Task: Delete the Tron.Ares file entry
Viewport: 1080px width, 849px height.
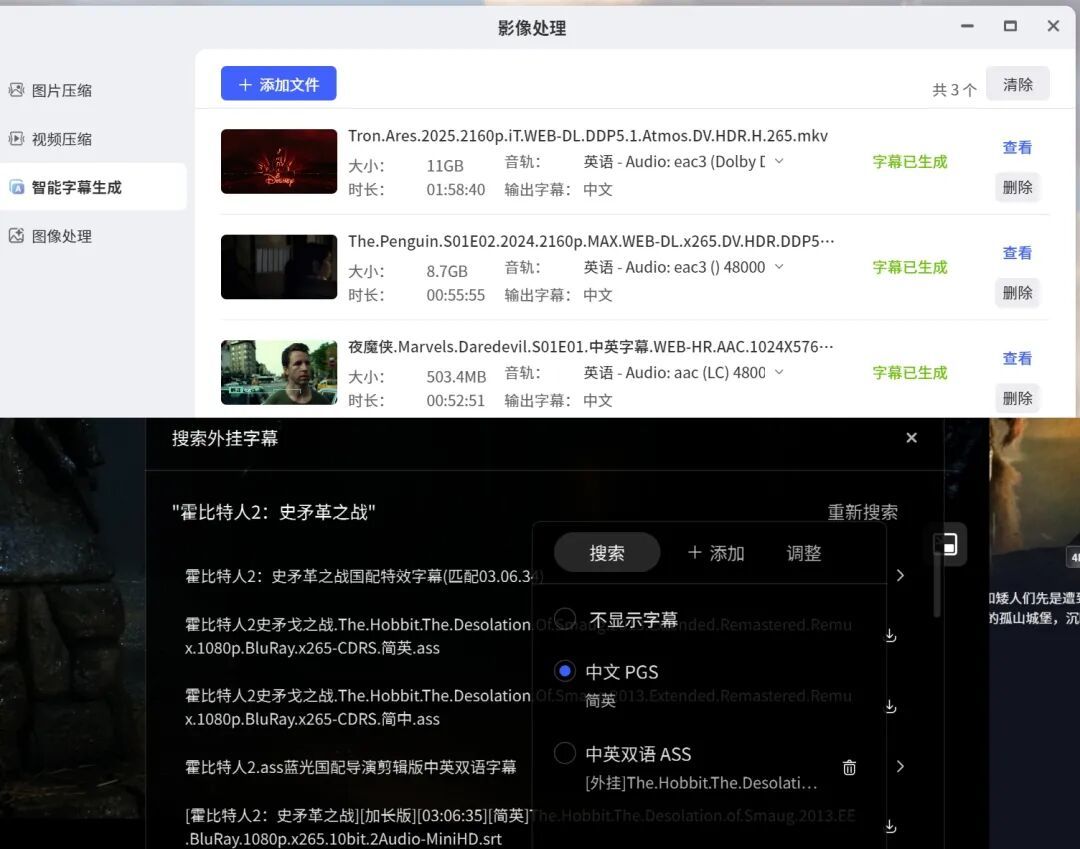Action: pyautogui.click(x=1017, y=187)
